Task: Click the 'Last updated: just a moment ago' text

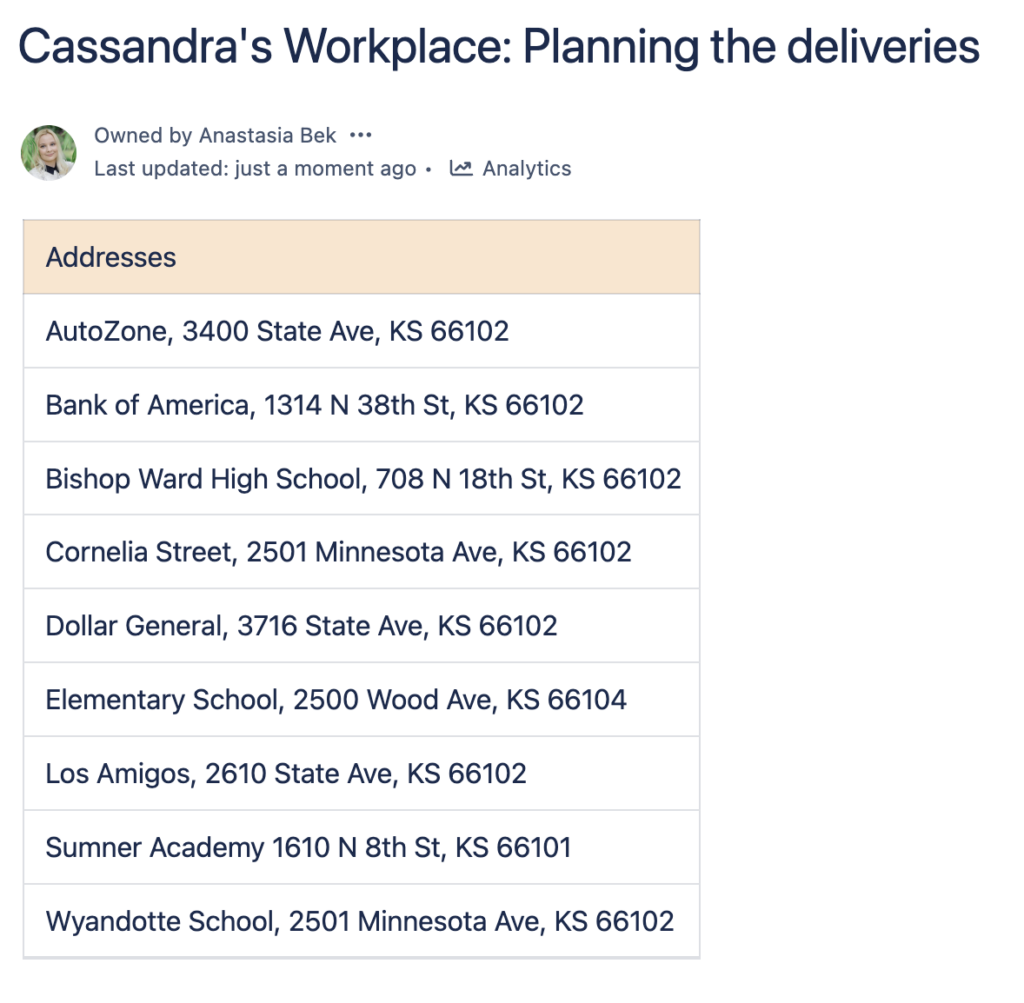Action: tap(255, 168)
